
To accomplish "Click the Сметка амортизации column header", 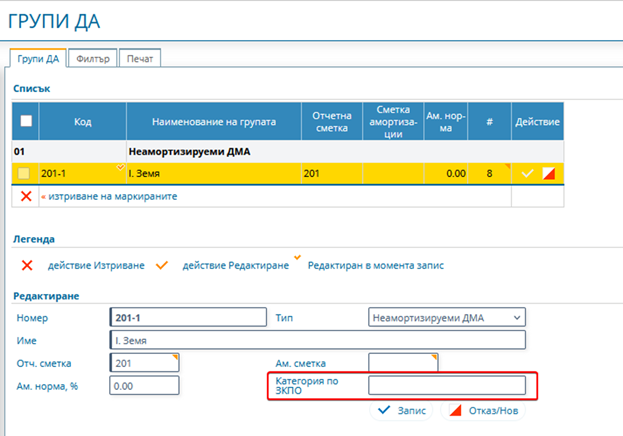I will click(393, 122).
